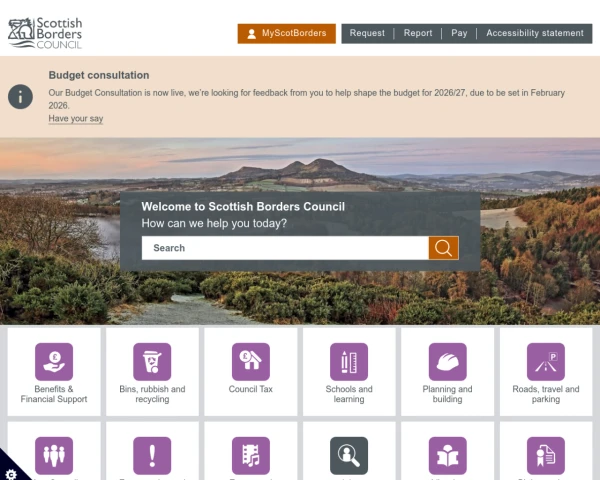
Task: Follow the Have your say link
Action: [x=76, y=119]
